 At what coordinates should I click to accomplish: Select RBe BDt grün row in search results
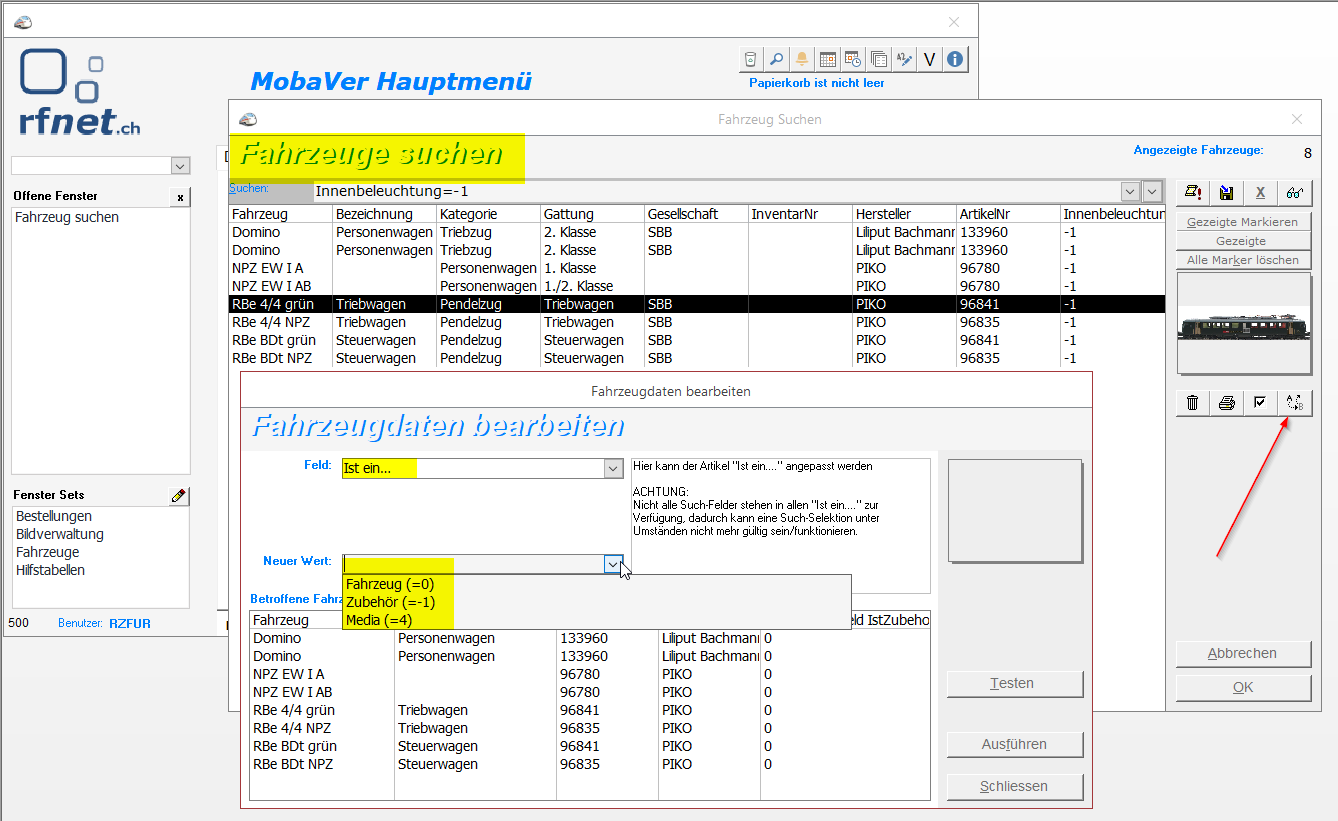point(697,340)
